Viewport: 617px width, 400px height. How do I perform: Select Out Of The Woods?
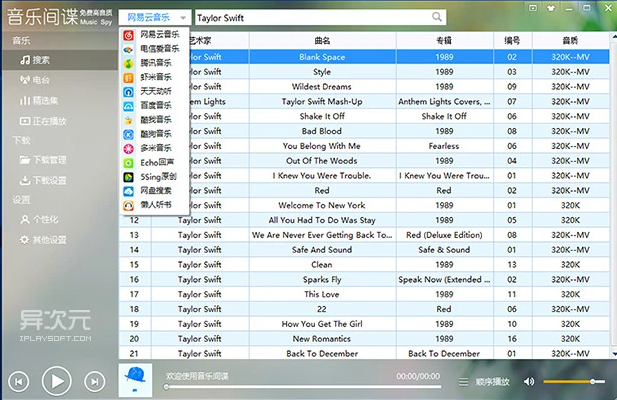[x=322, y=161]
